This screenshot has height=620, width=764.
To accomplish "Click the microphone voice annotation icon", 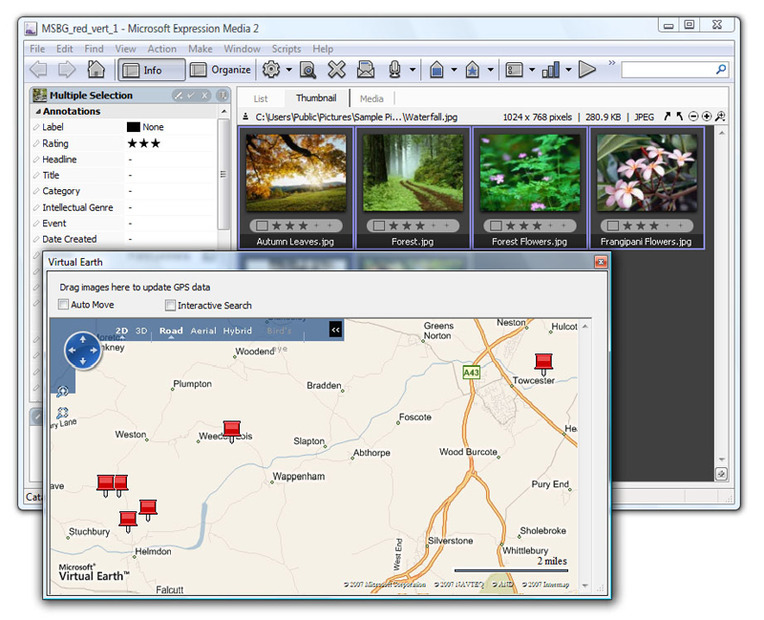I will coord(395,70).
